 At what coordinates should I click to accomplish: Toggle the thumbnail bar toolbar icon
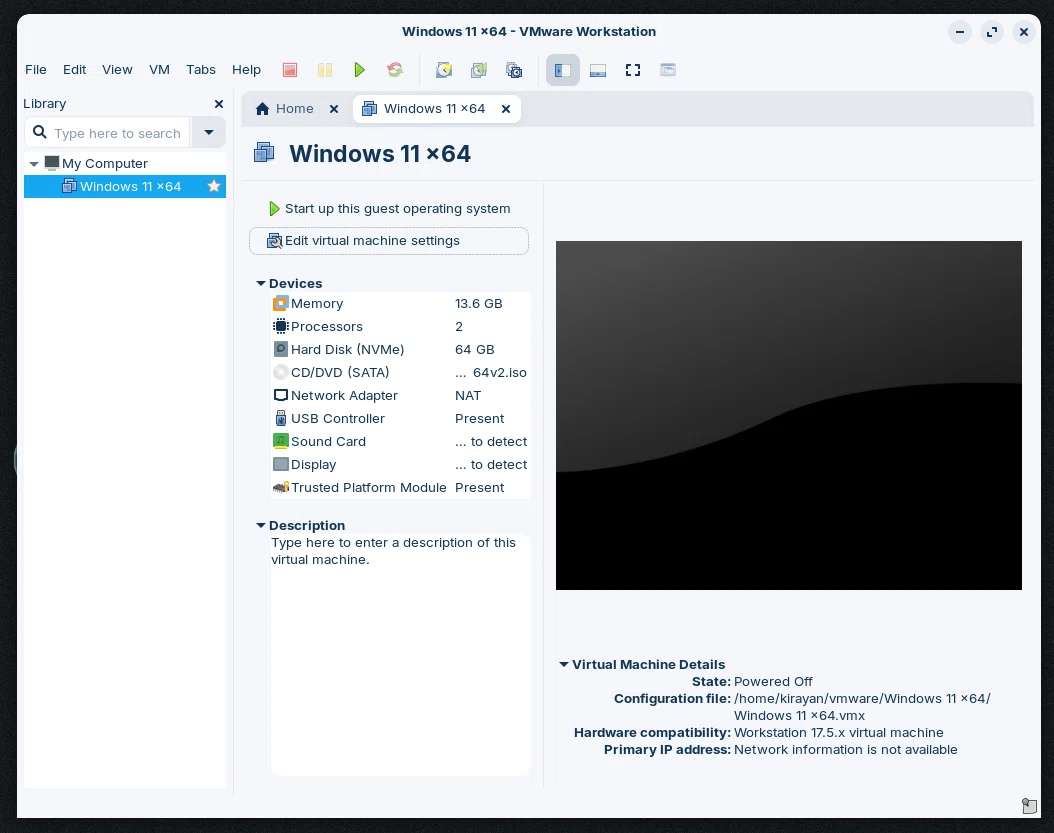click(598, 70)
